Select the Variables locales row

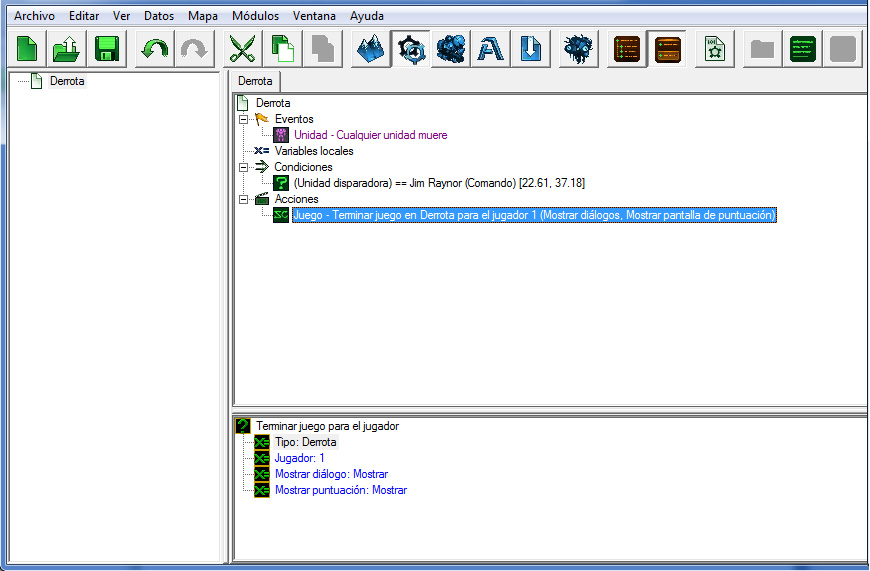point(314,151)
